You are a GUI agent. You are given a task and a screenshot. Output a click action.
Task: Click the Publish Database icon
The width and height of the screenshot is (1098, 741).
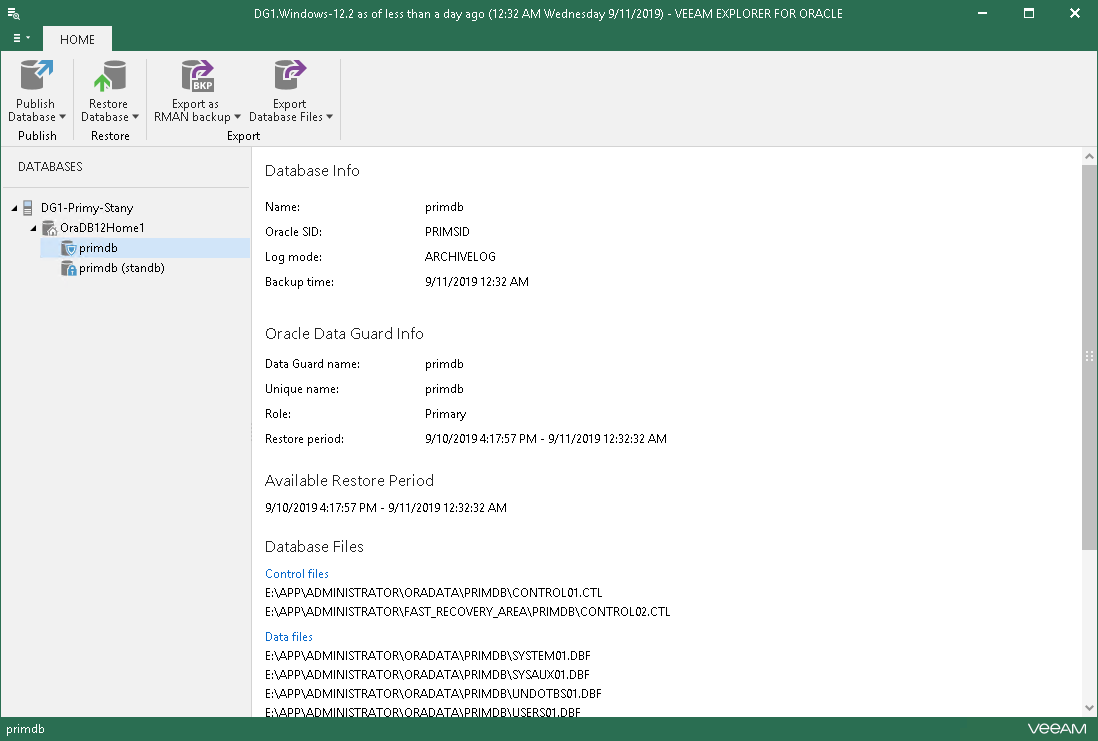36,76
